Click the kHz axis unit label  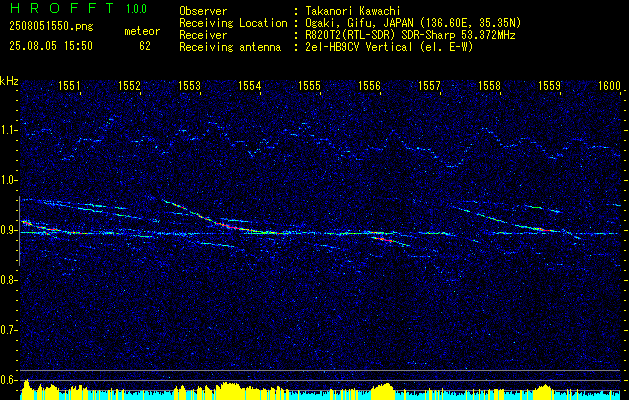(x=9, y=81)
